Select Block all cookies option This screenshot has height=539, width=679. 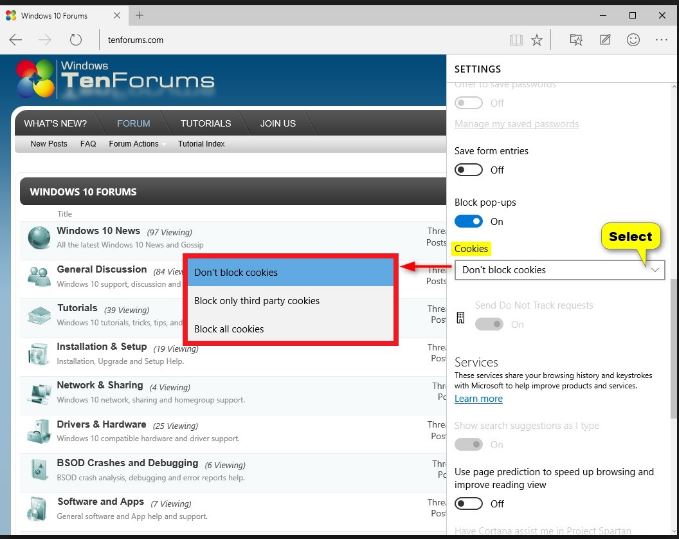tap(291, 329)
